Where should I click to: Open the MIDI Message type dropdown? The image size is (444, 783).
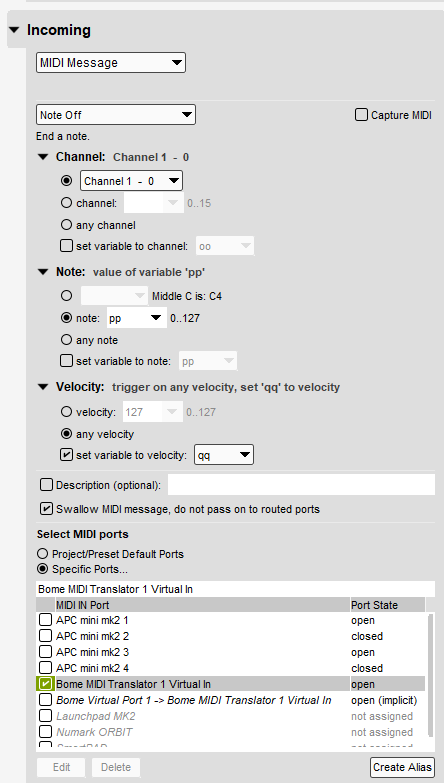pyautogui.click(x=111, y=63)
